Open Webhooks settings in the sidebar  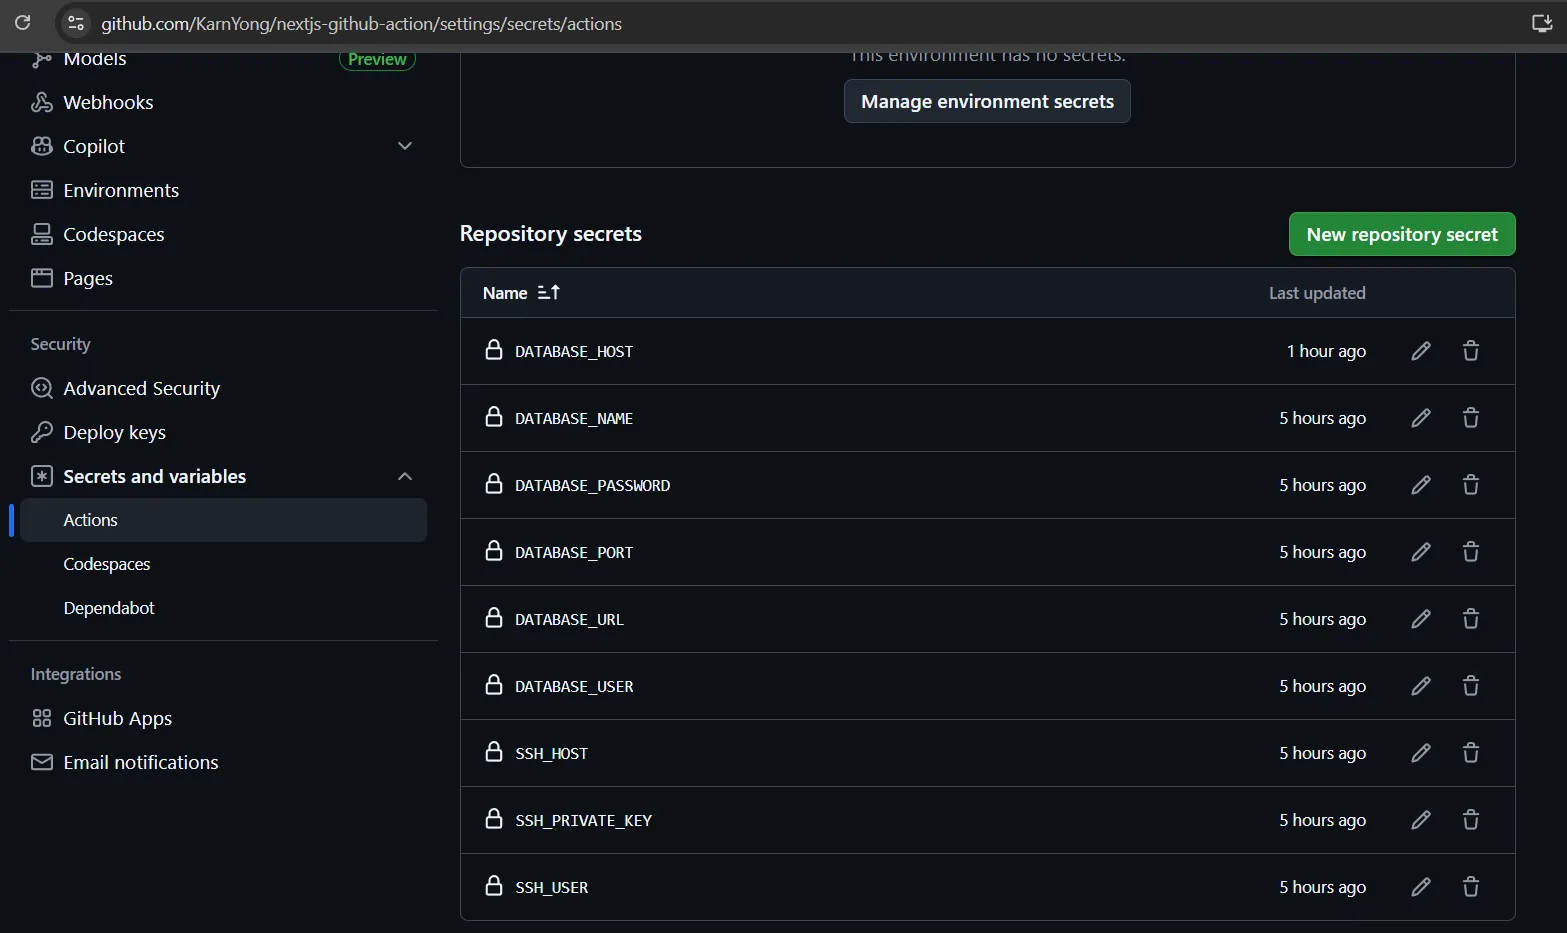point(108,101)
